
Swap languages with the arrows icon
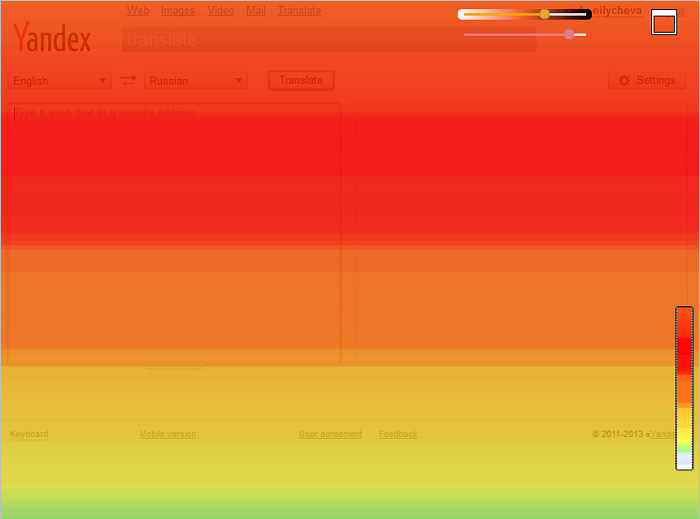[x=128, y=80]
